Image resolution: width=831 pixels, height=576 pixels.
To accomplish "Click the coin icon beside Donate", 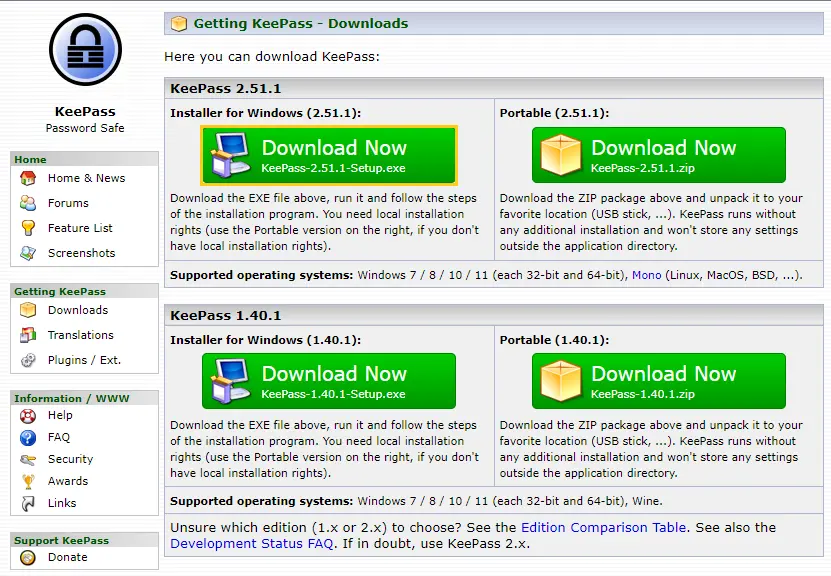I will [x=28, y=557].
